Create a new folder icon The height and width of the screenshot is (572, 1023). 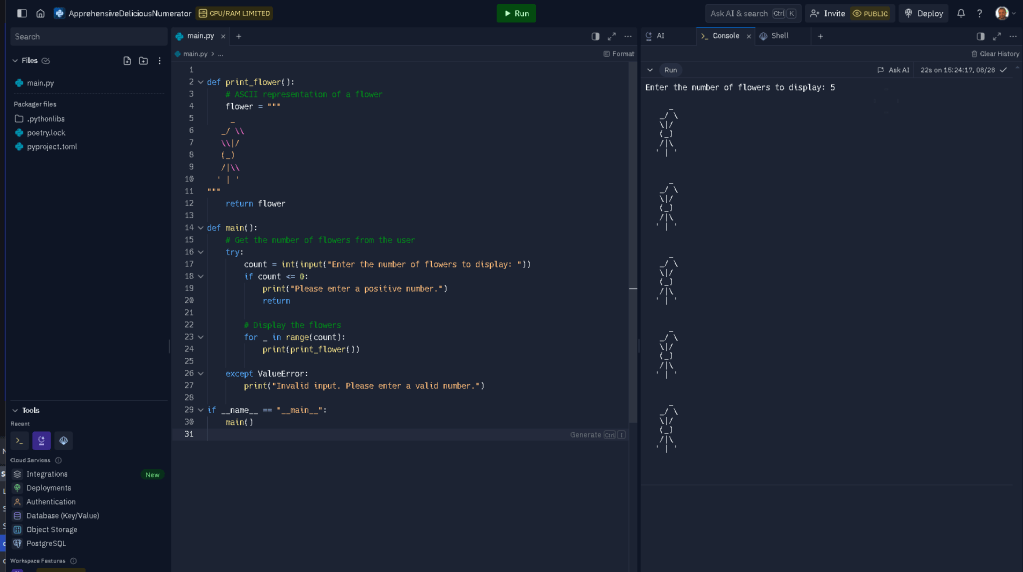144,61
